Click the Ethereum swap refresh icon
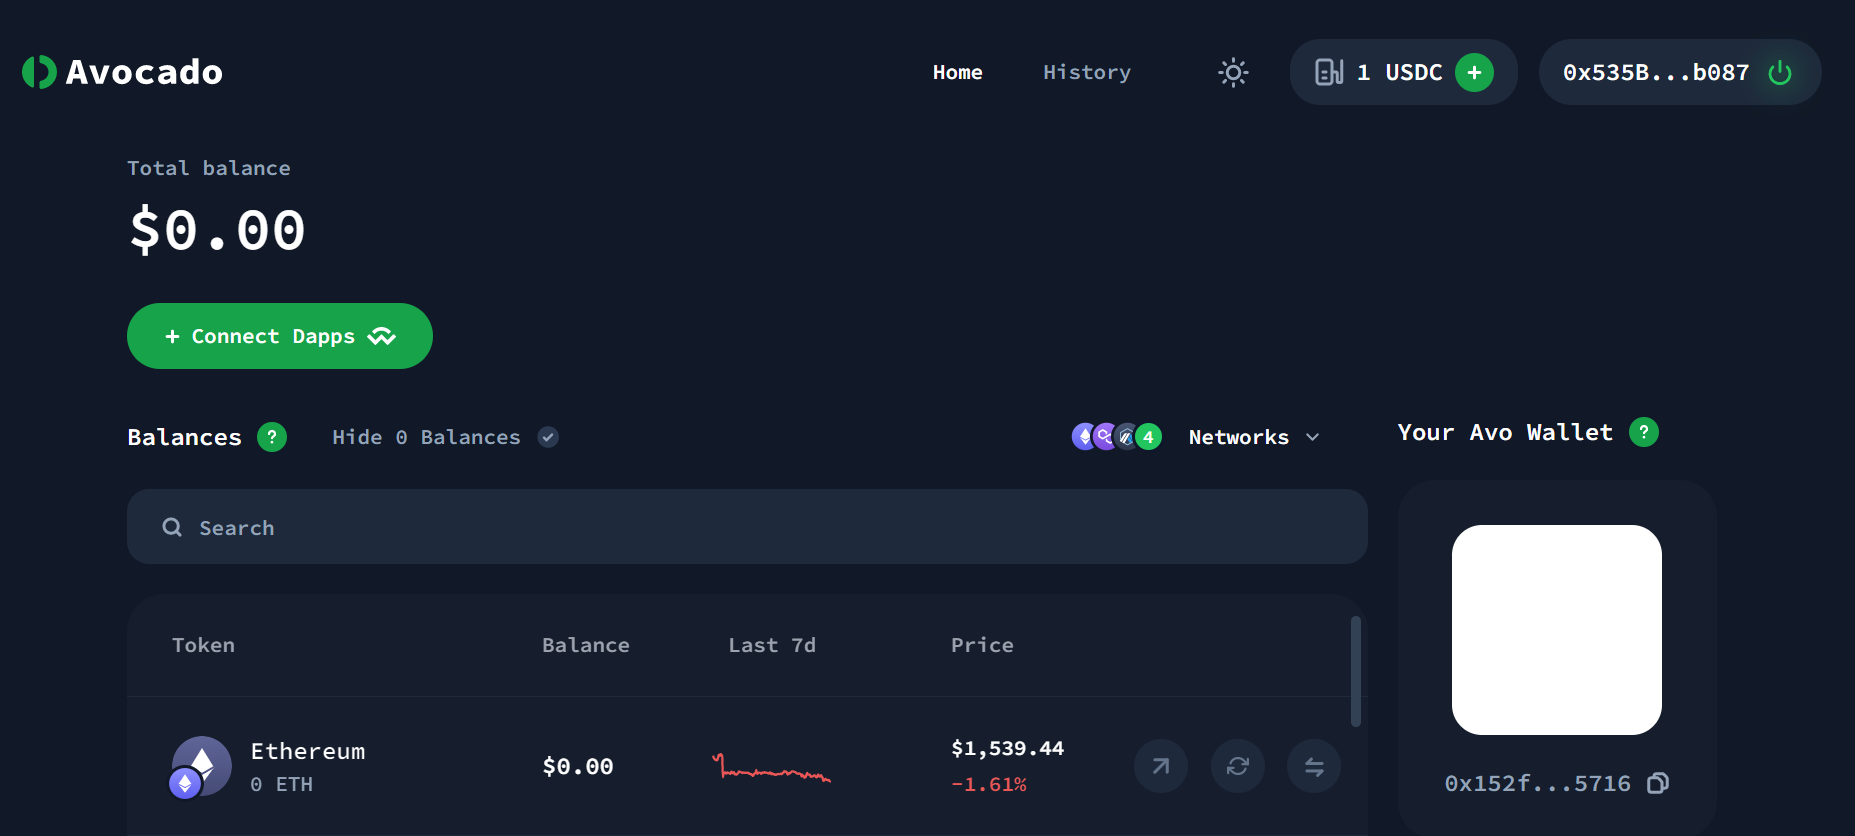Screen dimensions: 1855x836 pyautogui.click(x=1238, y=766)
